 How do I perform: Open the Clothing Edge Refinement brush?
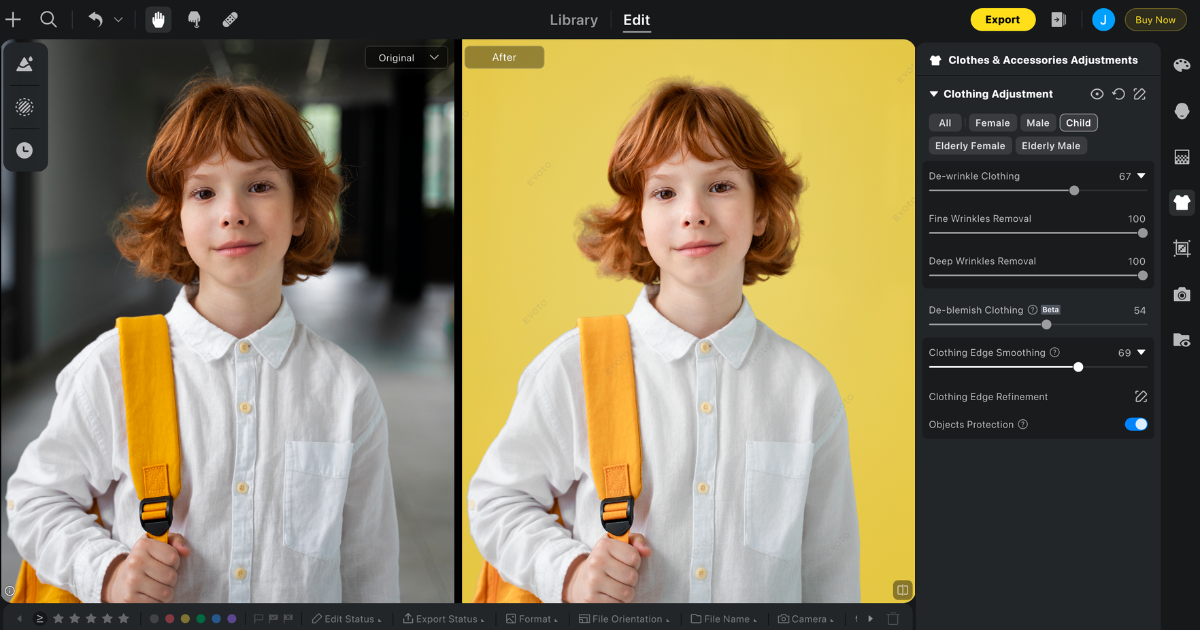click(x=1141, y=396)
